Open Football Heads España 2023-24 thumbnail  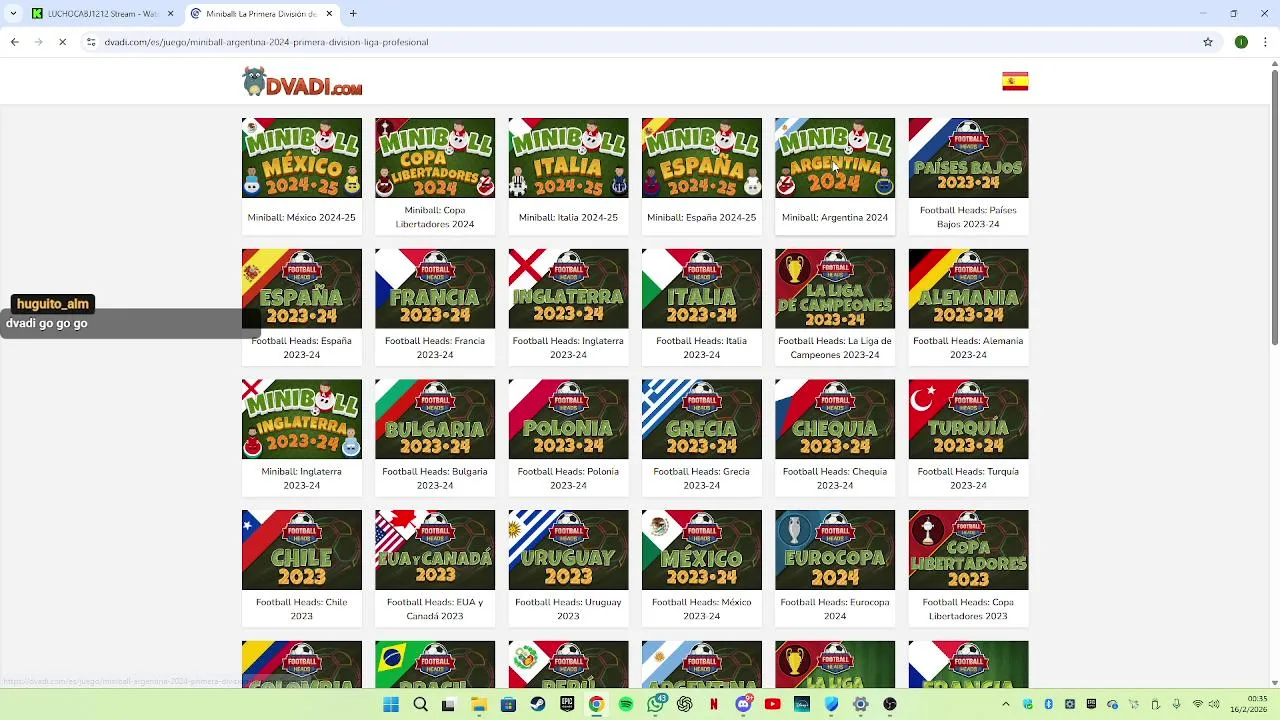[302, 289]
